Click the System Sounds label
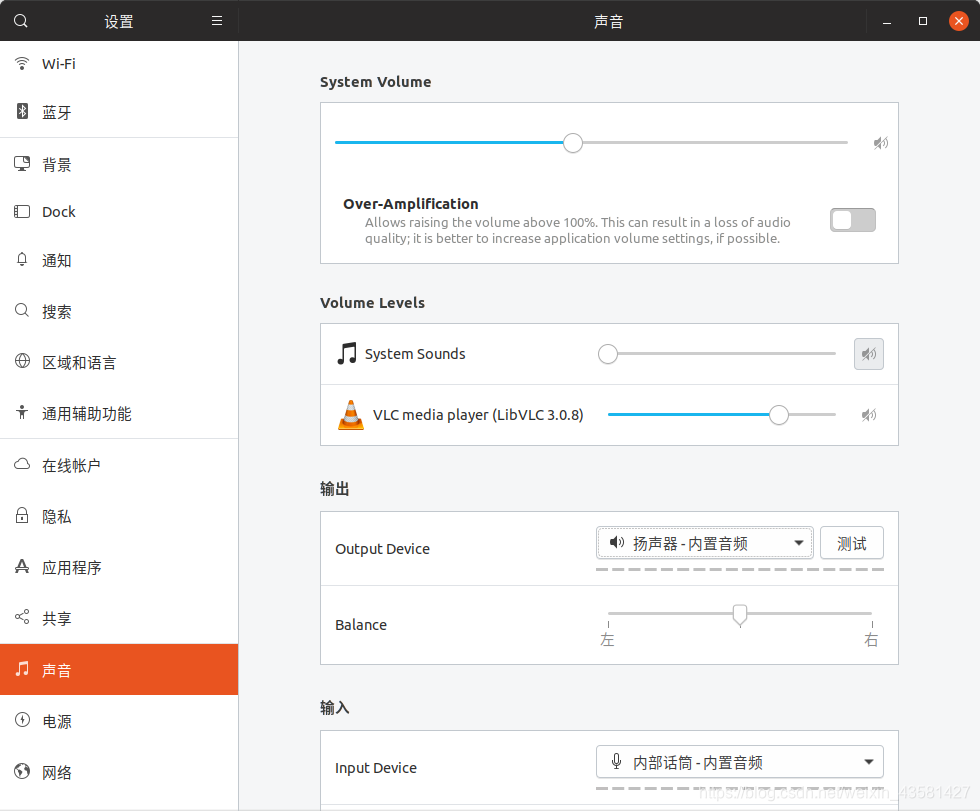The width and height of the screenshot is (980, 811). [415, 354]
